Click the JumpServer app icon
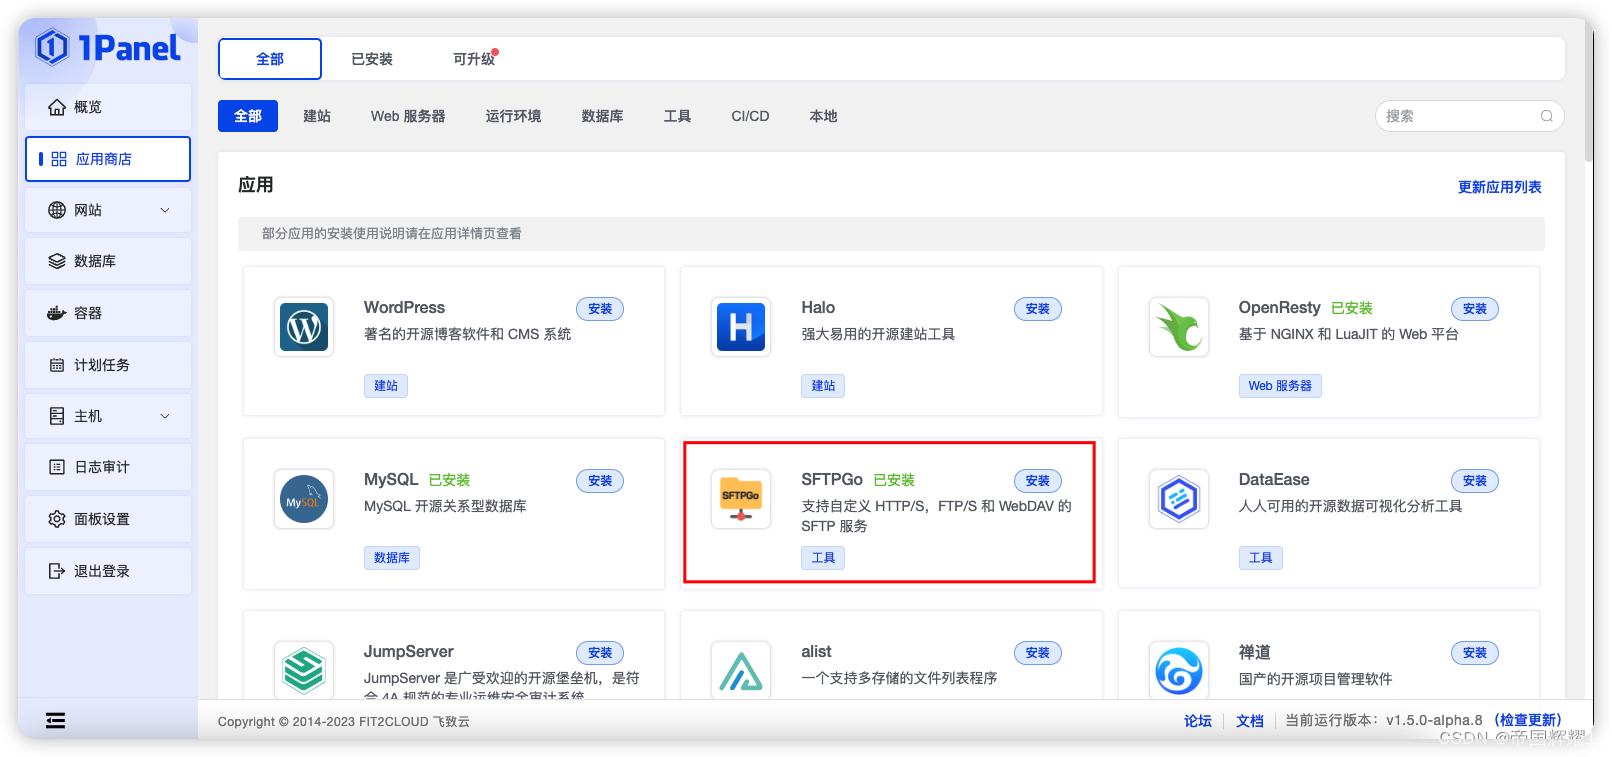The image size is (1612, 757). tap(304, 670)
